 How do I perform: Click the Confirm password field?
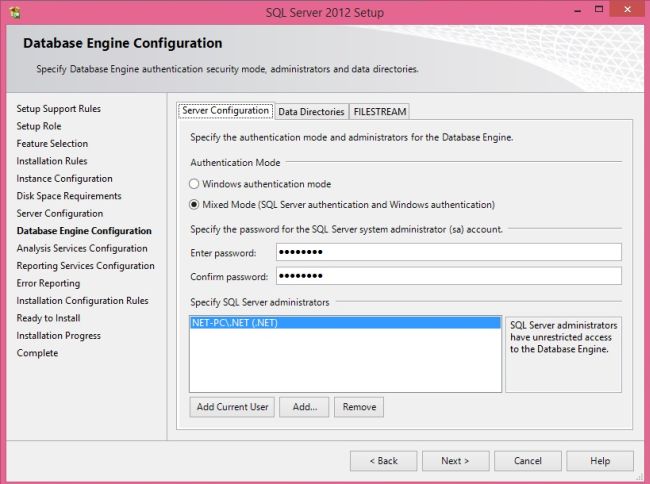tap(449, 276)
